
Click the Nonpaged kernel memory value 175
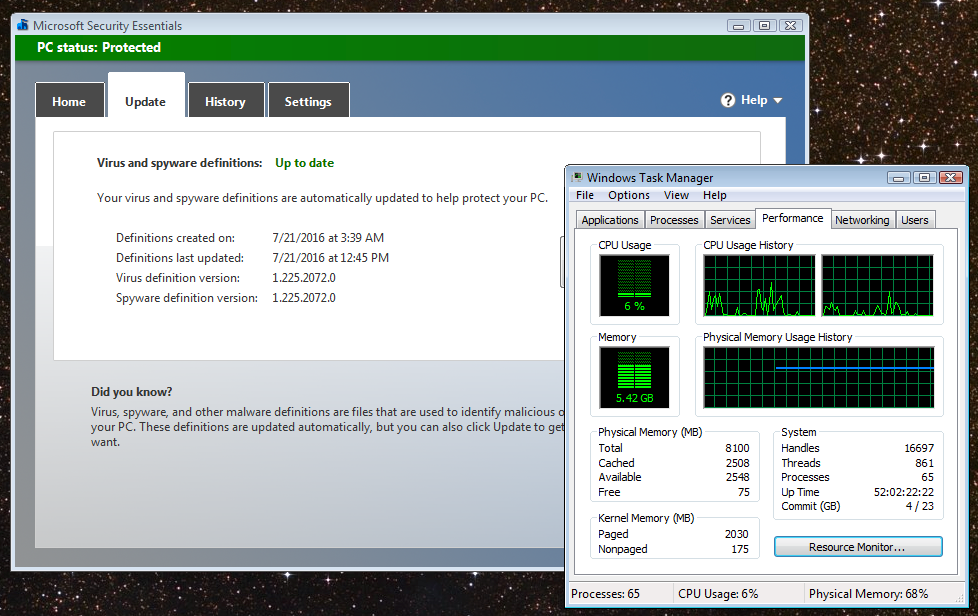point(740,549)
